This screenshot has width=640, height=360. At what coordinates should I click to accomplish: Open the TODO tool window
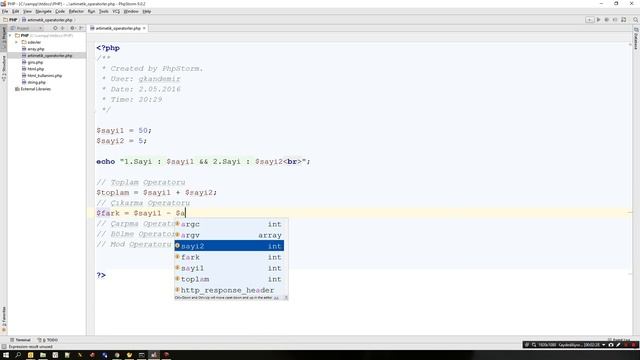click(48, 340)
